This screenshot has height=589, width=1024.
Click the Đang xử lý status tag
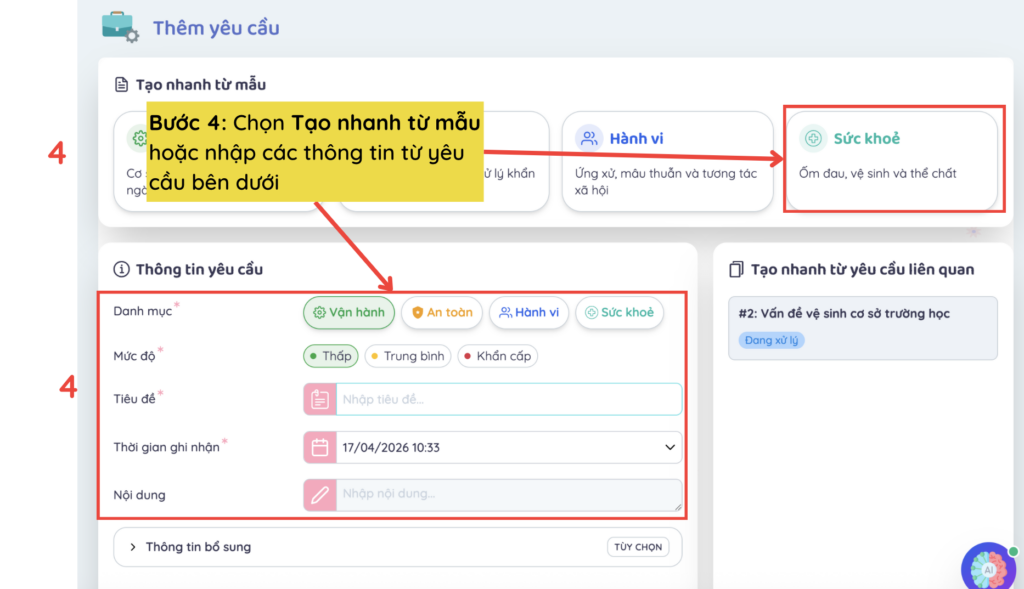[x=772, y=340]
